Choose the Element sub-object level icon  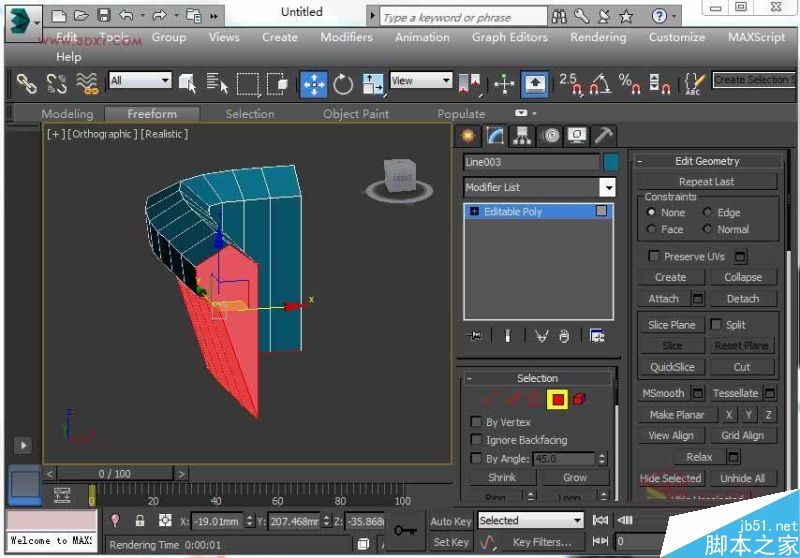coord(580,400)
